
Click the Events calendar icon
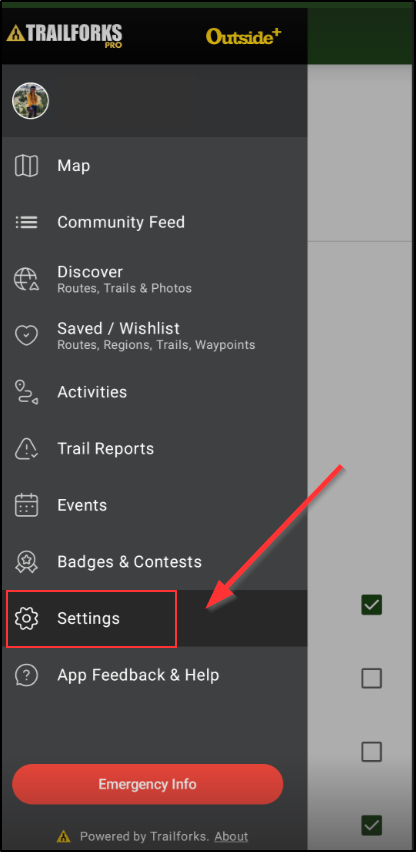(26, 505)
